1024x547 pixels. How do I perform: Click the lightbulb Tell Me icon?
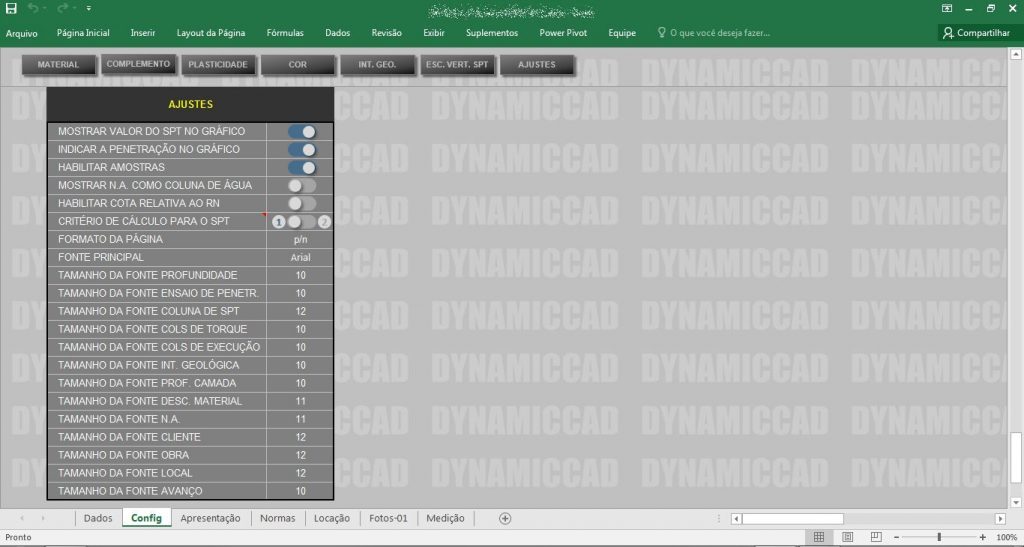click(x=661, y=32)
